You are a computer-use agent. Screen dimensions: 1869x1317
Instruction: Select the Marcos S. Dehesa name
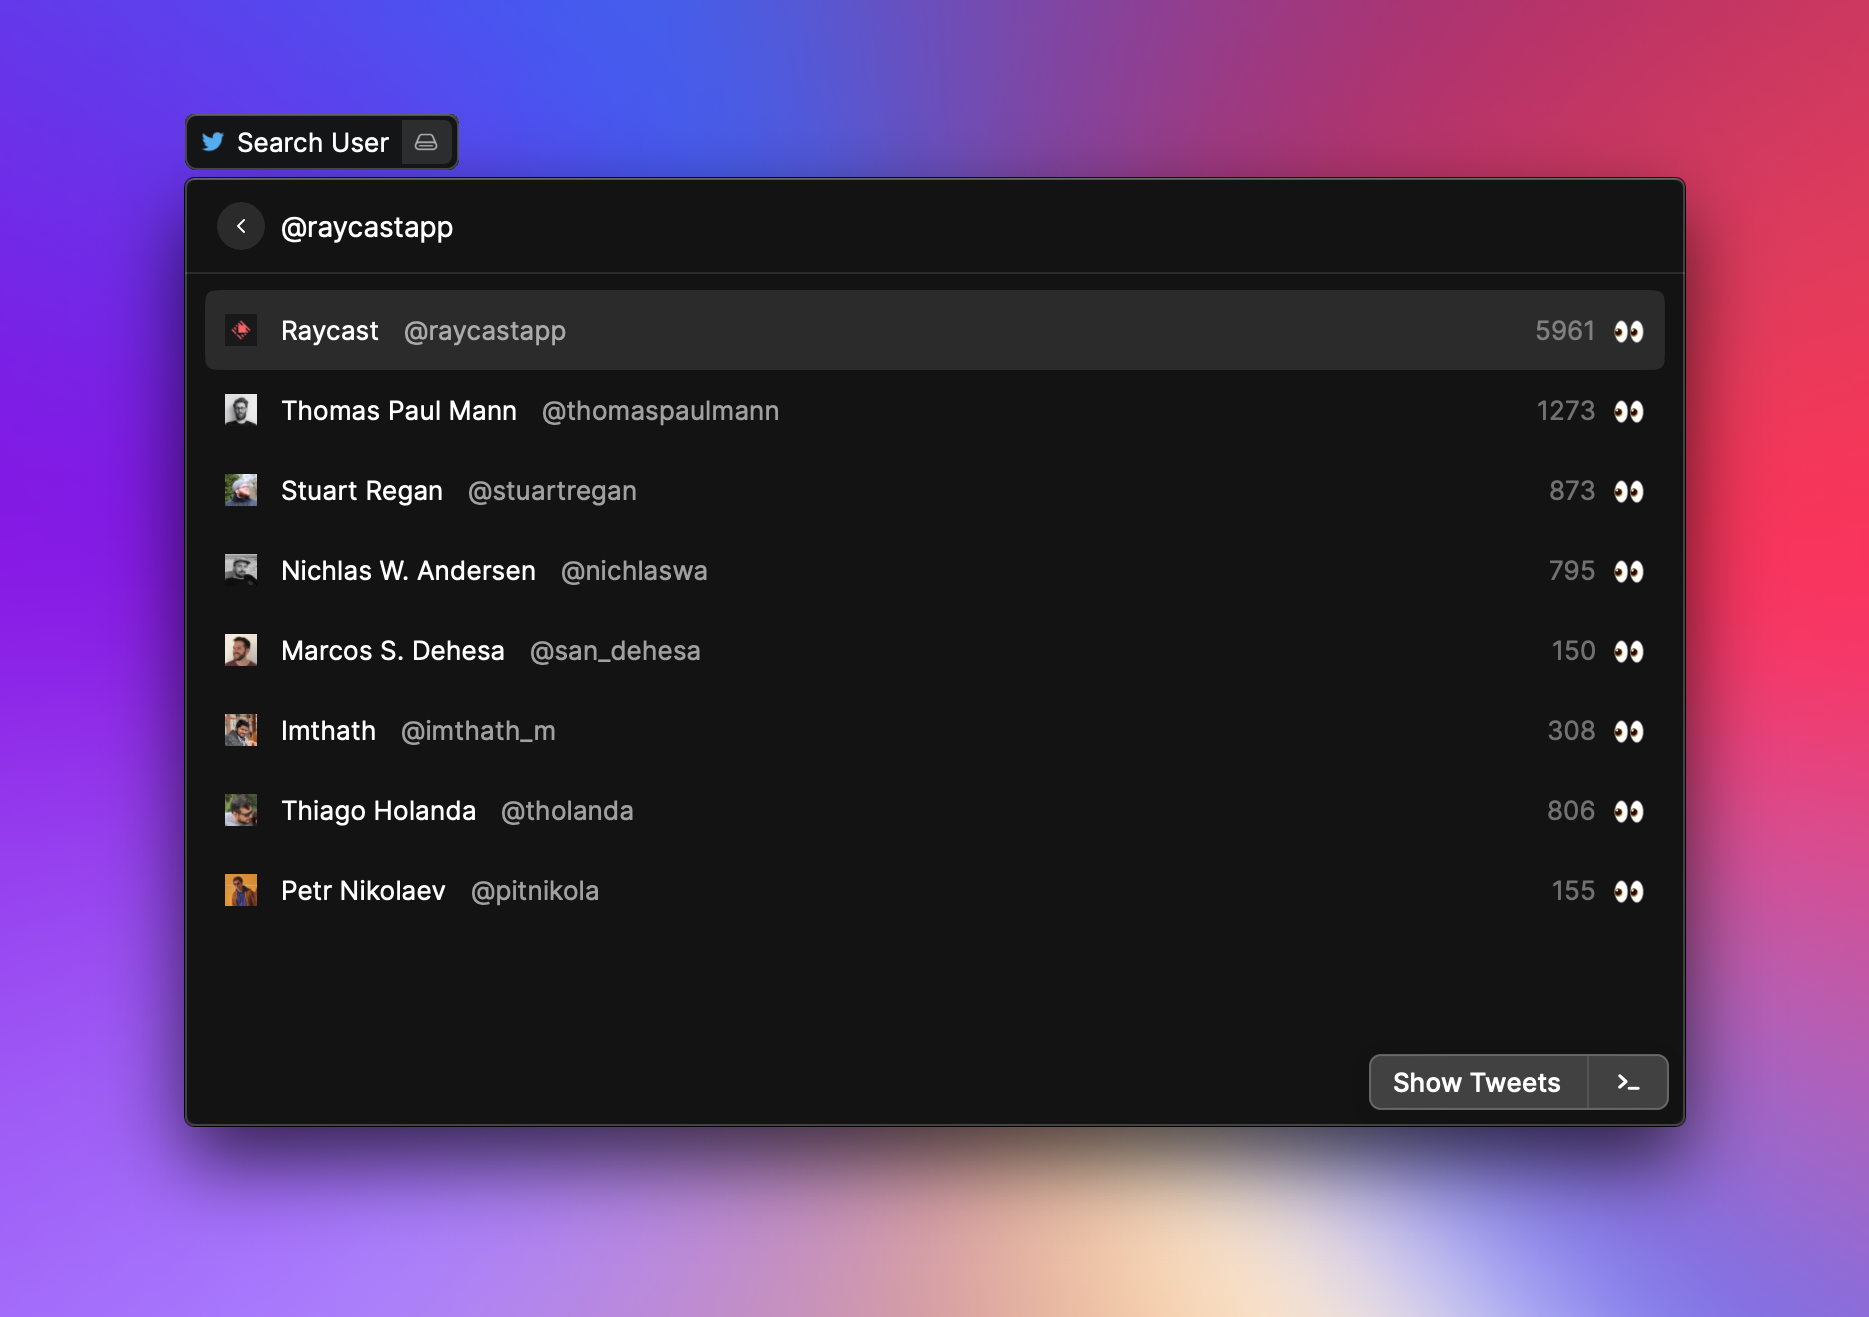393,651
